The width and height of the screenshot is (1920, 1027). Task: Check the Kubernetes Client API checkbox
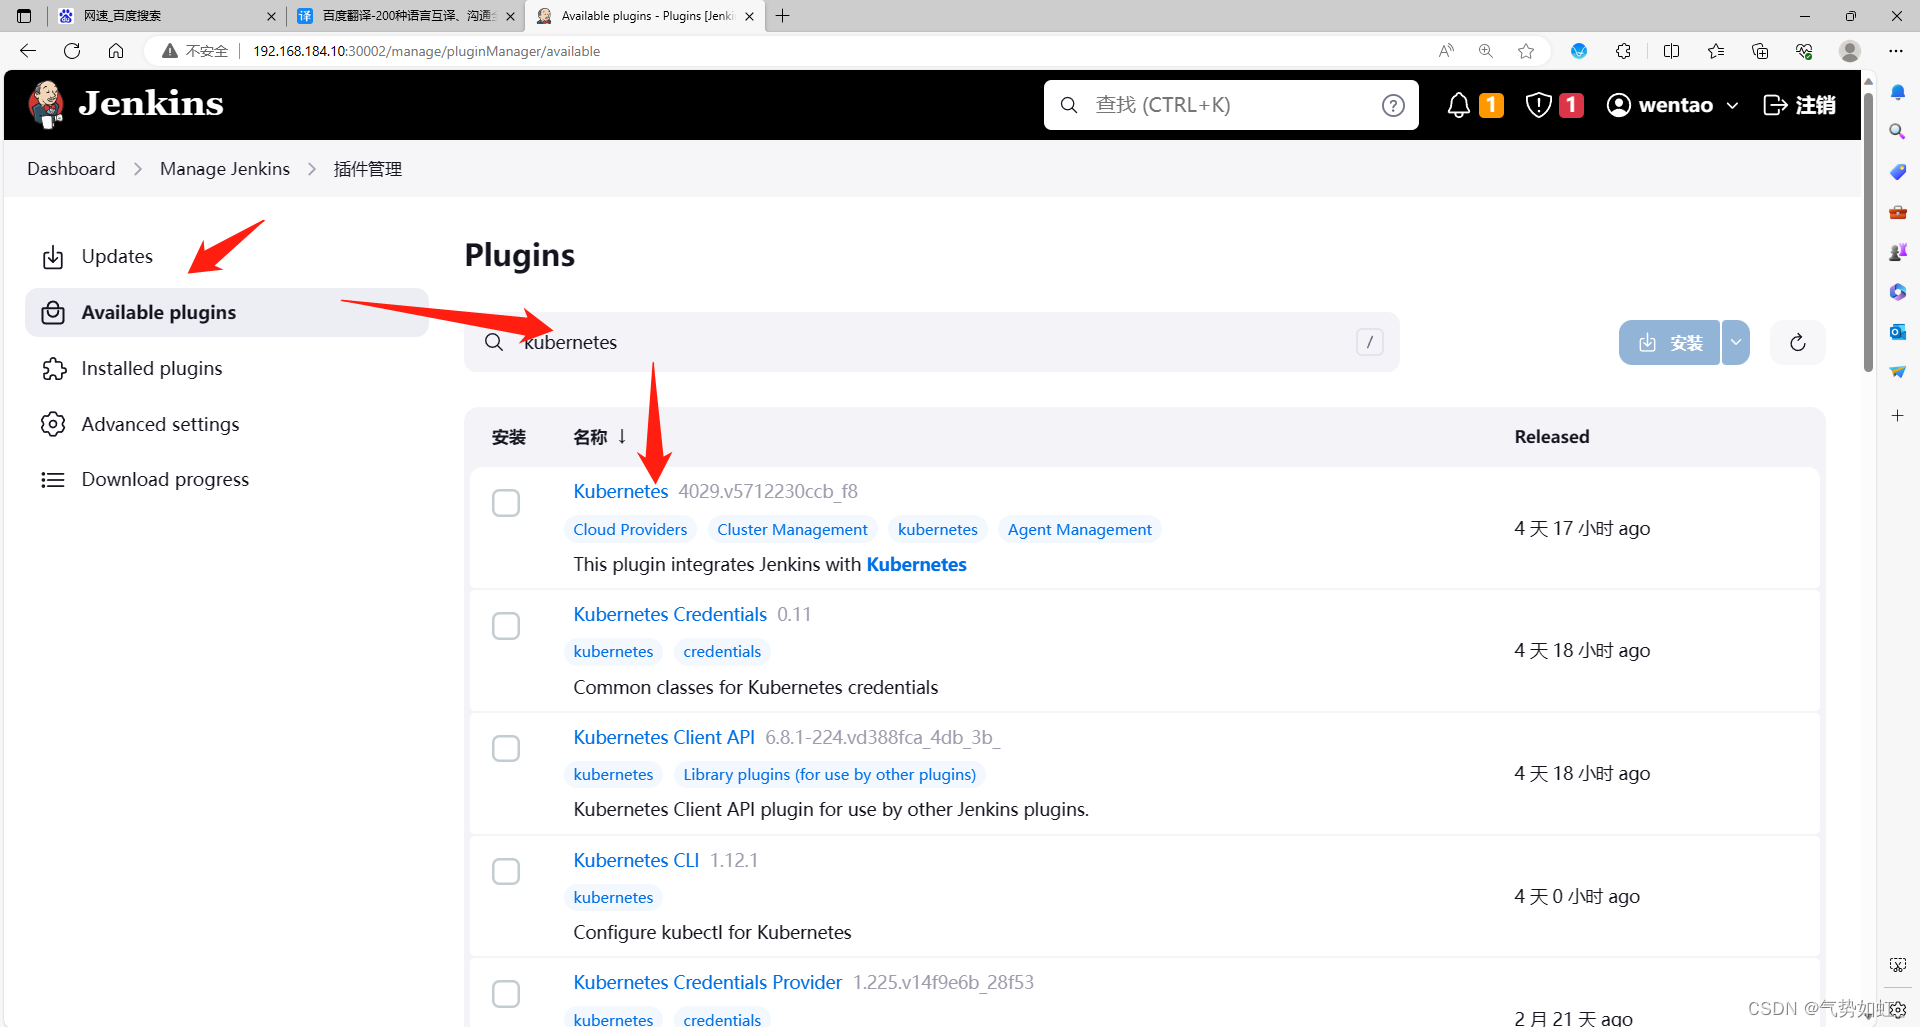pyautogui.click(x=506, y=749)
